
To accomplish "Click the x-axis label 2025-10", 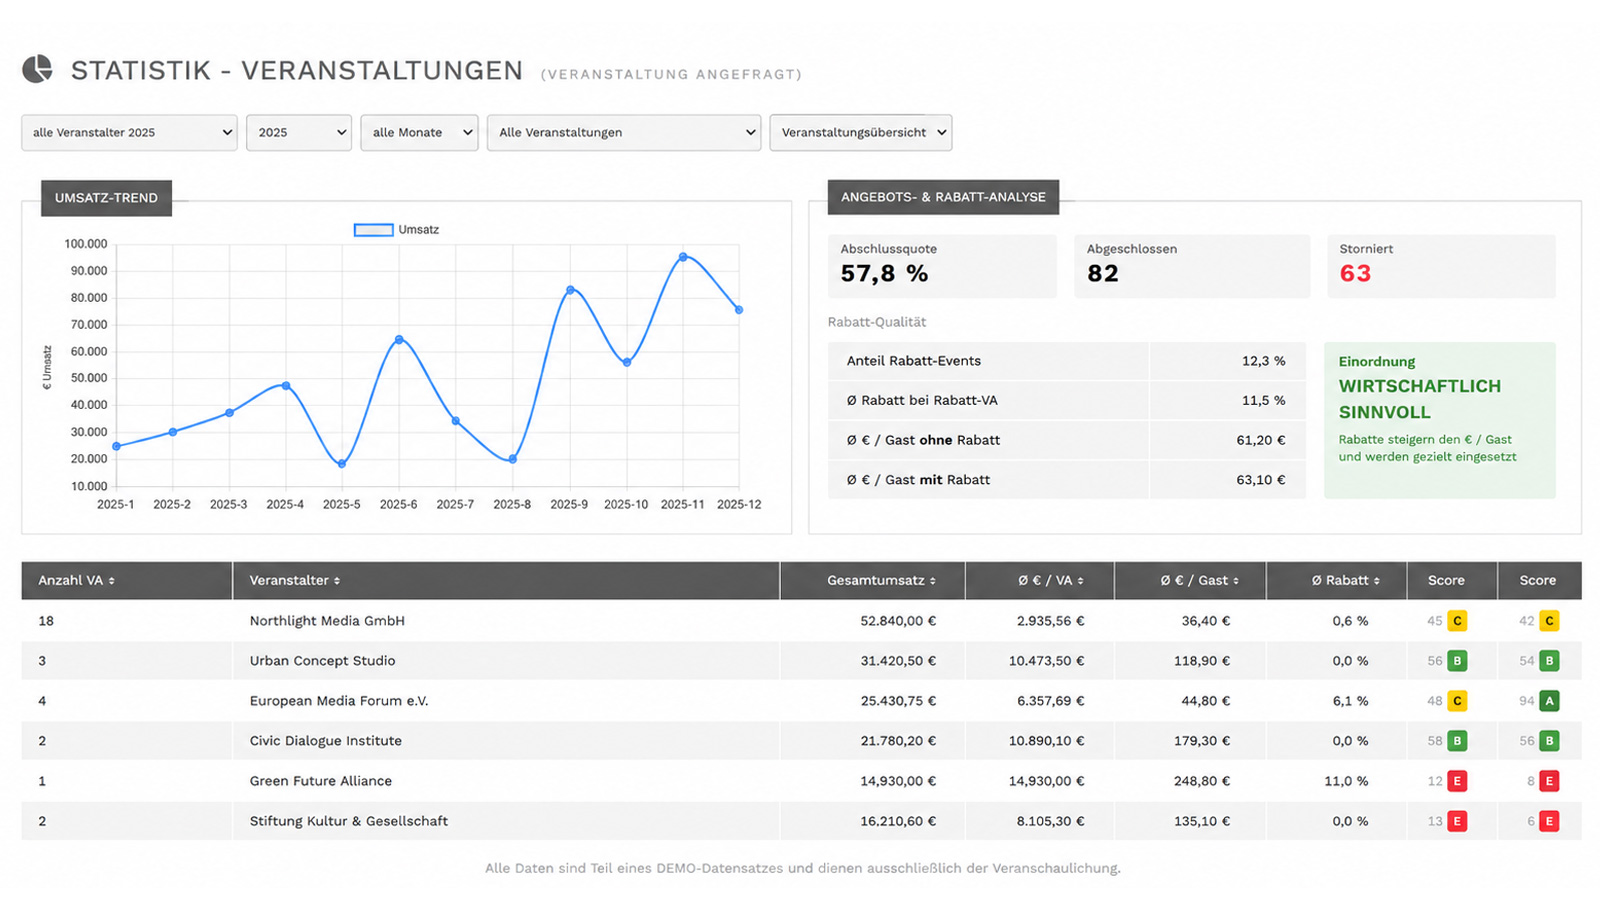I will click(626, 505).
